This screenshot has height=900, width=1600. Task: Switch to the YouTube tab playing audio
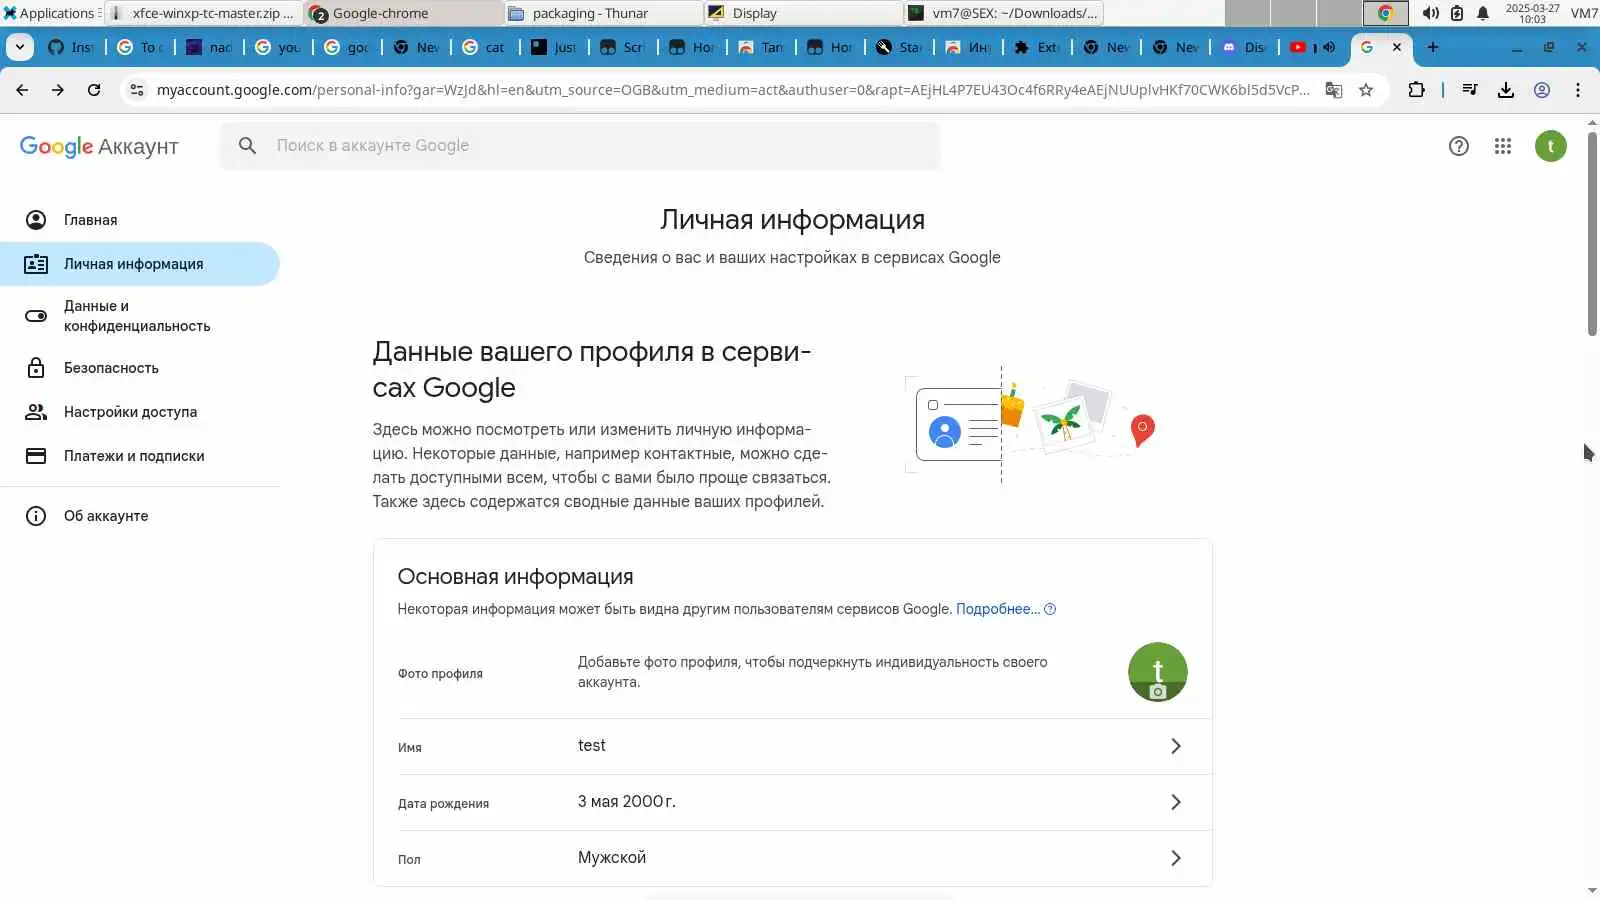pos(1312,47)
